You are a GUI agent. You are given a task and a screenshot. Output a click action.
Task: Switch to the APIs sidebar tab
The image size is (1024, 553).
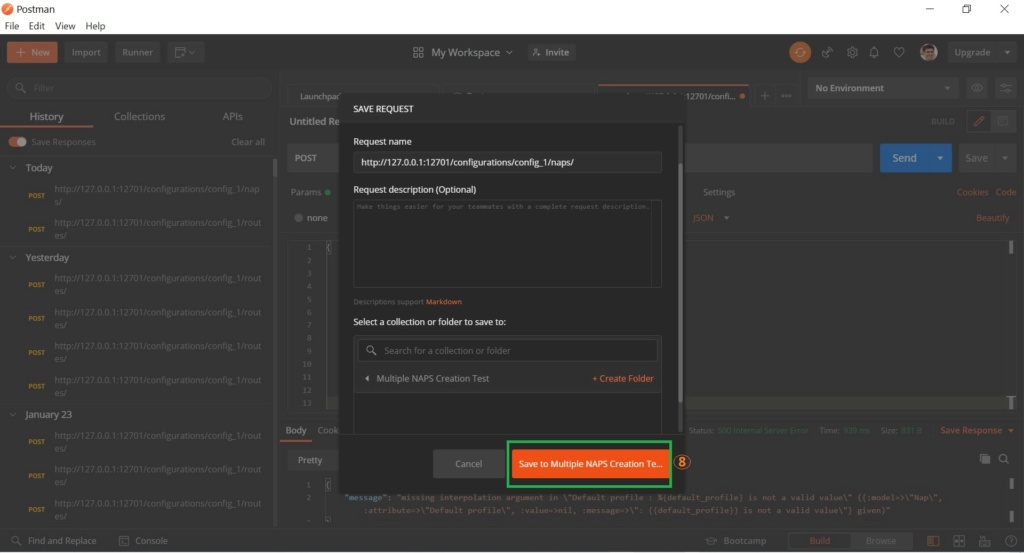232,116
